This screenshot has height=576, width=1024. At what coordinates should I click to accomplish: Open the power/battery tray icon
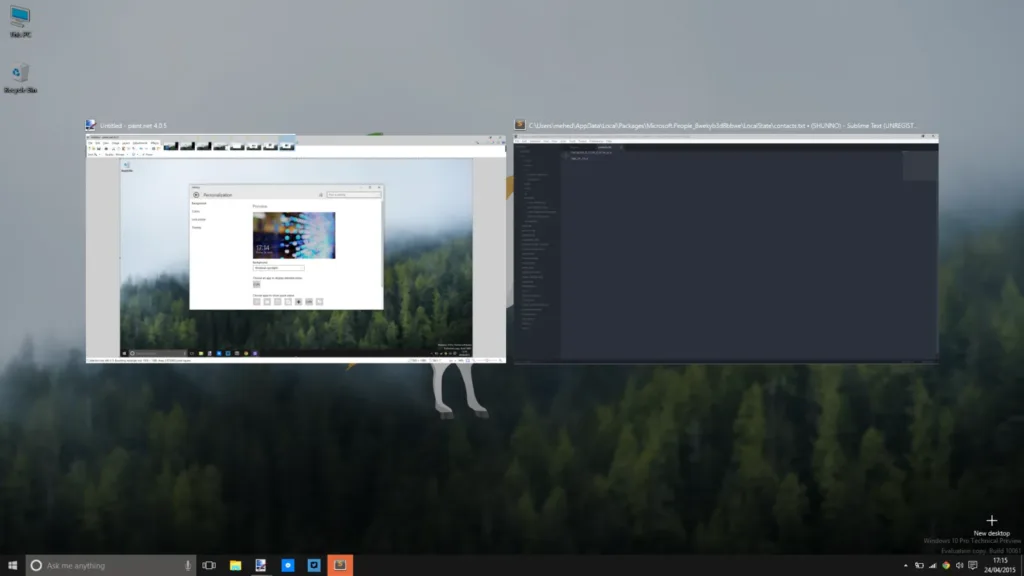(x=919, y=566)
